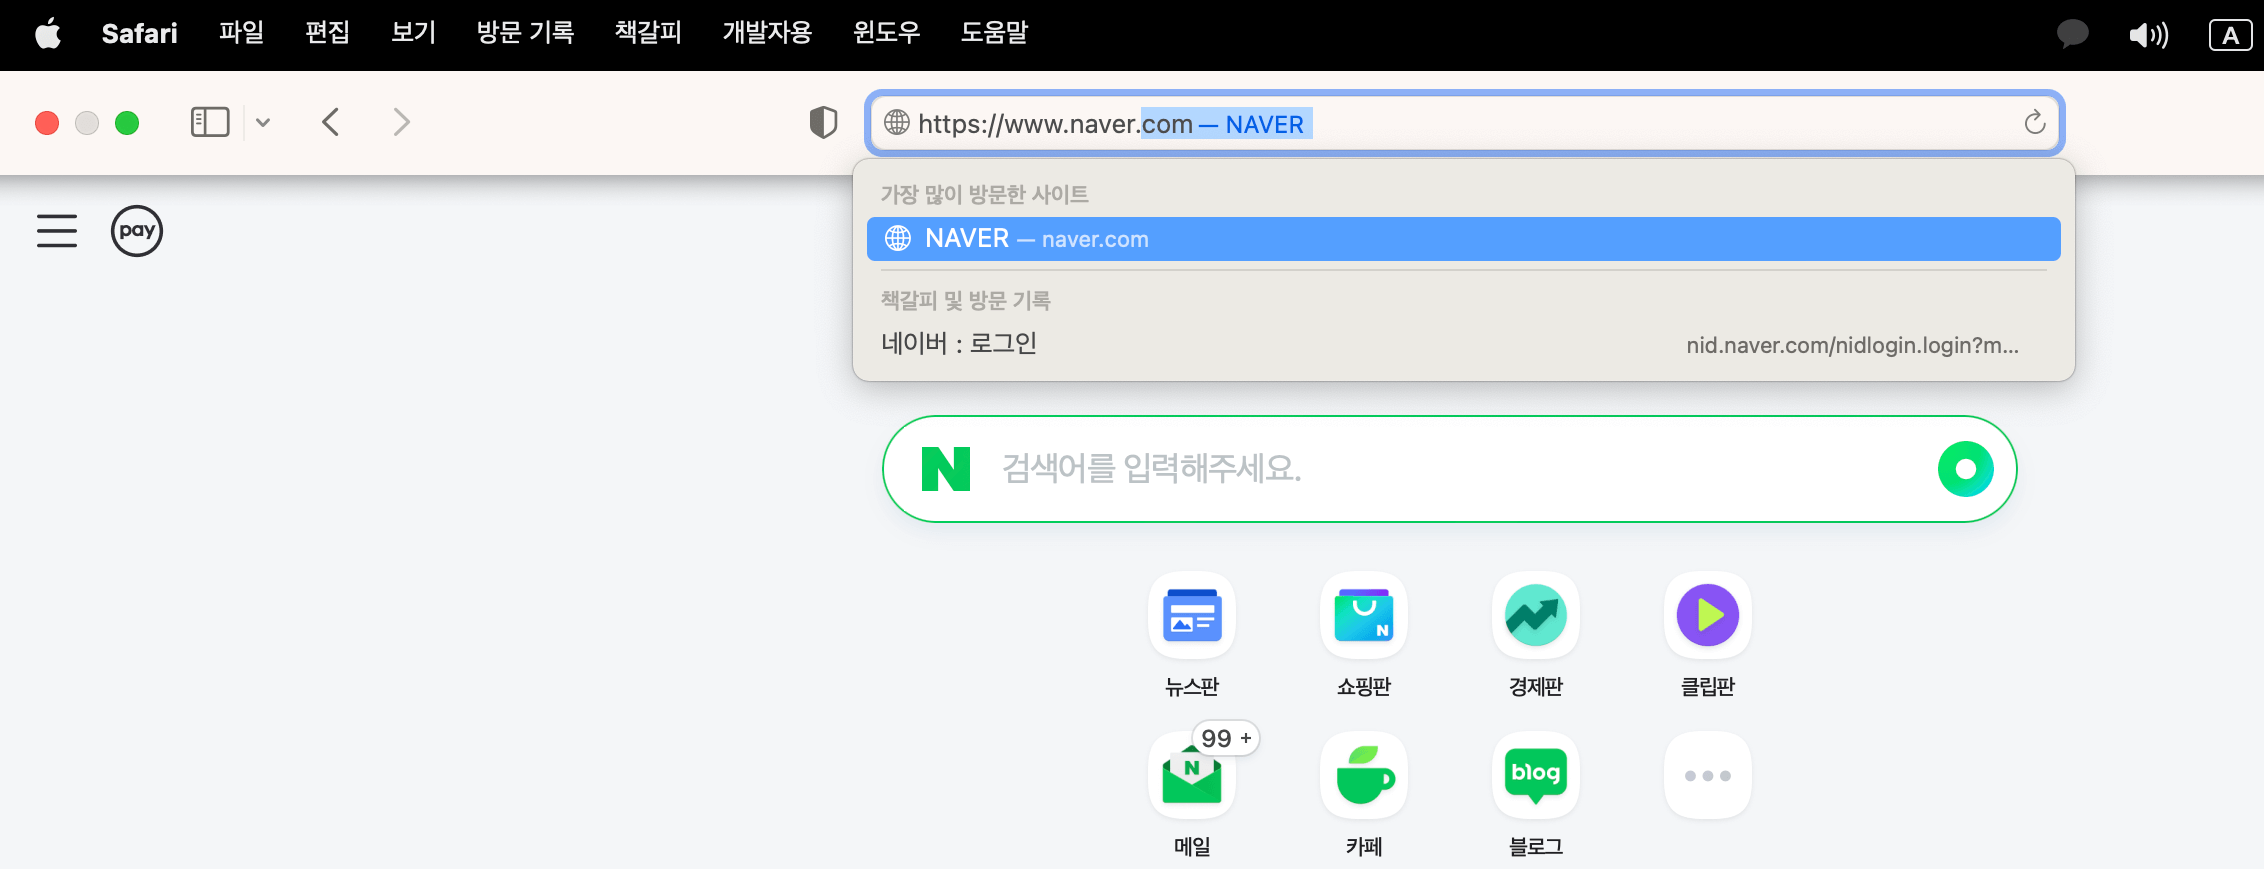Open the 카페 icon
2264x869 pixels.
(1364, 776)
